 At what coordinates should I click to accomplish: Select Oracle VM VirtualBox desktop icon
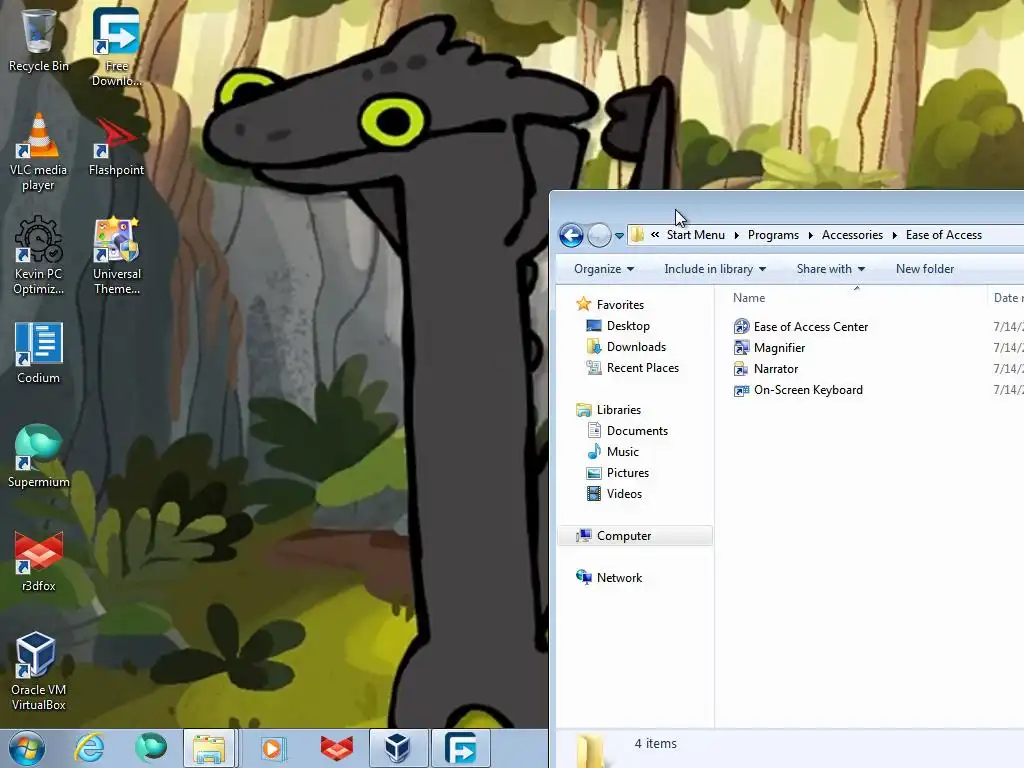[39, 671]
